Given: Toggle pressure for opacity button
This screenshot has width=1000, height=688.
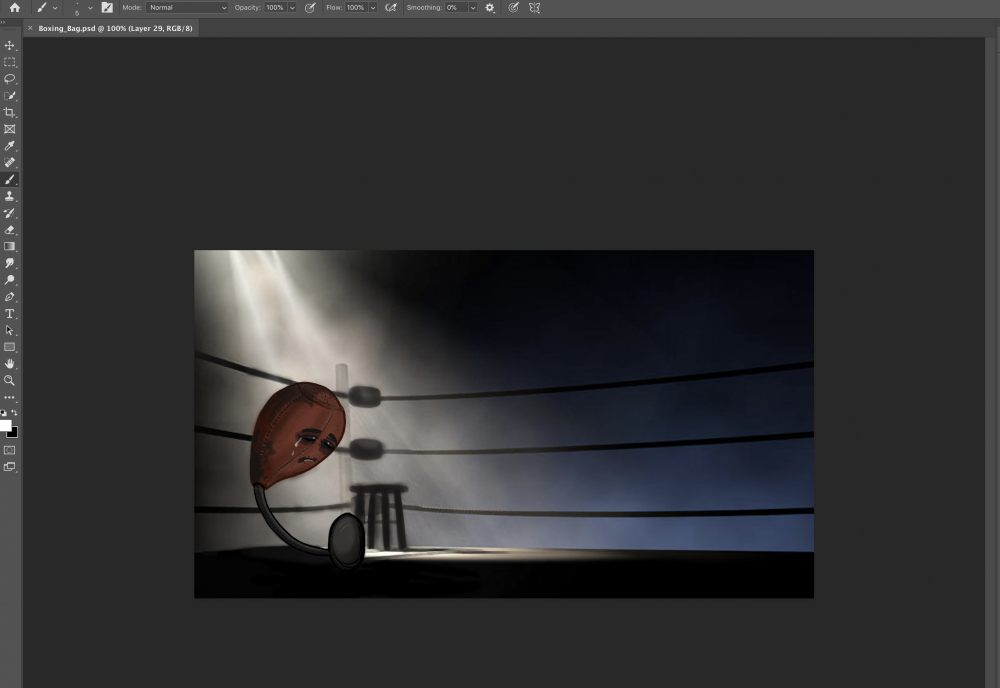Looking at the screenshot, I should click(x=310, y=7).
